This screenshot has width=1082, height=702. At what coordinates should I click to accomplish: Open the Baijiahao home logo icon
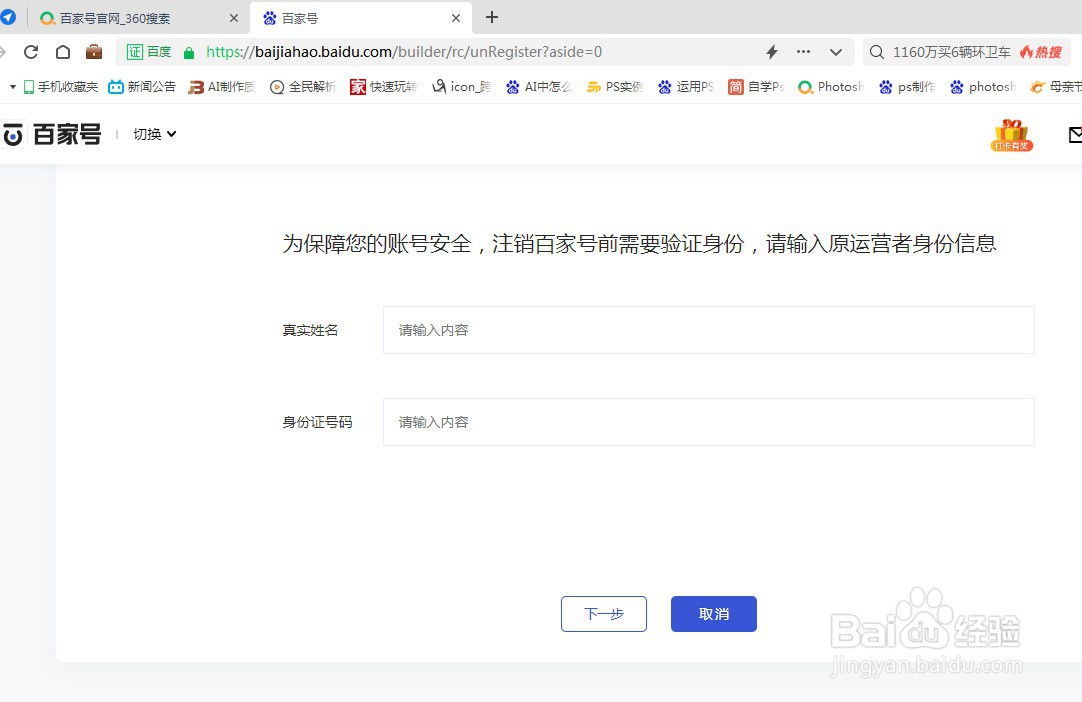(14, 134)
